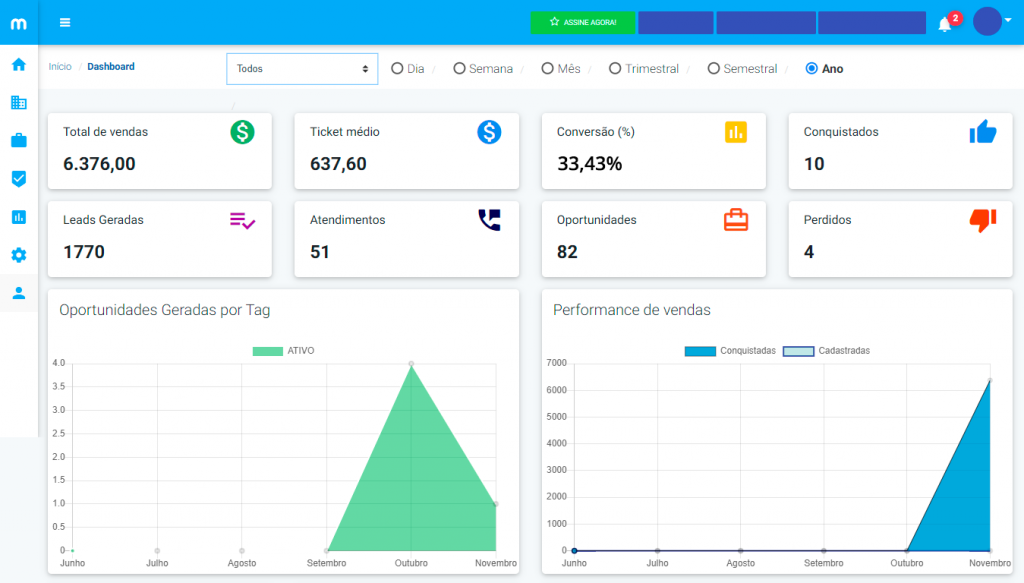This screenshot has height=583, width=1024.
Task: Open reports via the bar chart sidebar icon
Action: (17, 217)
